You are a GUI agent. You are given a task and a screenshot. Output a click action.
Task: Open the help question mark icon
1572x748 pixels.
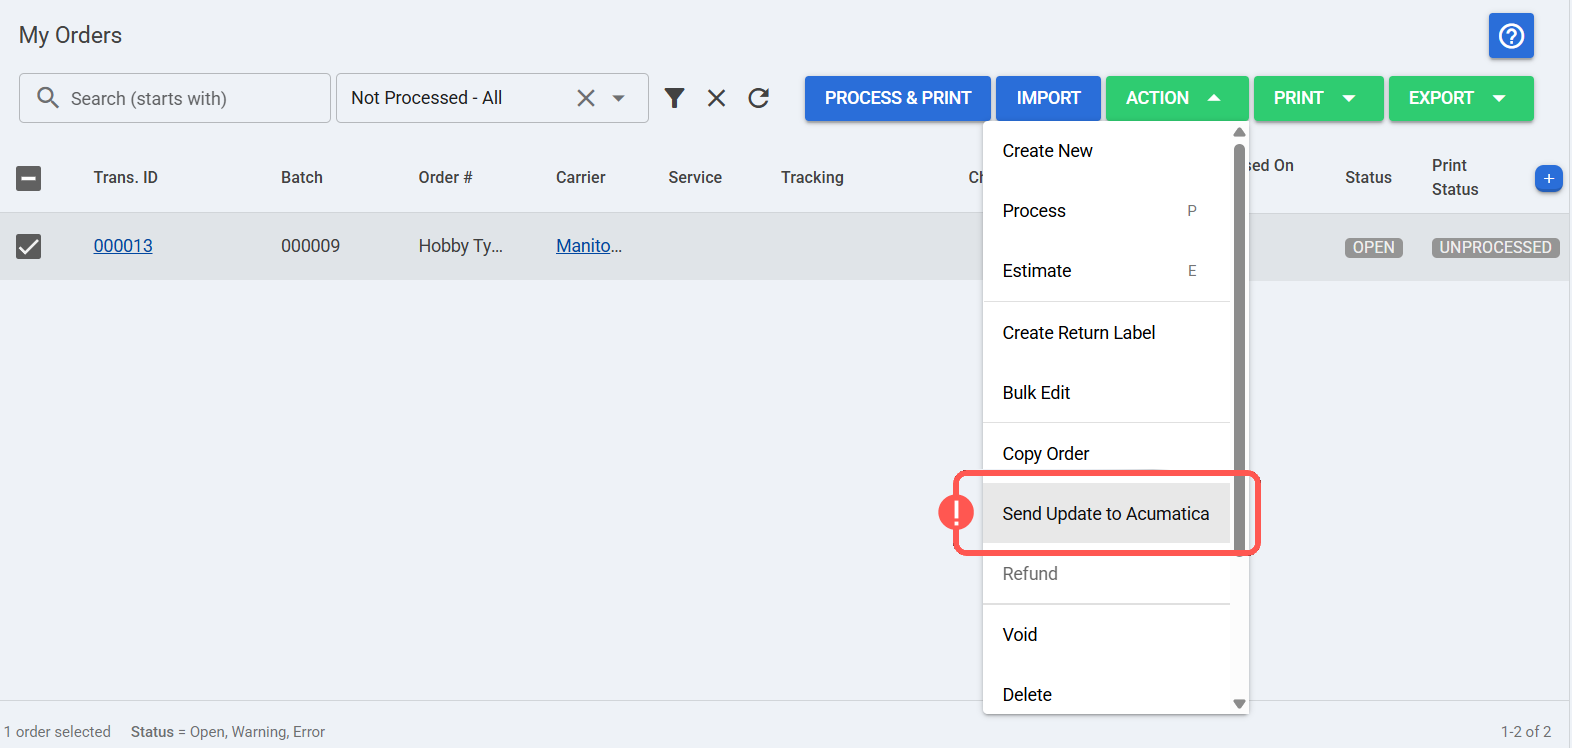(x=1511, y=36)
